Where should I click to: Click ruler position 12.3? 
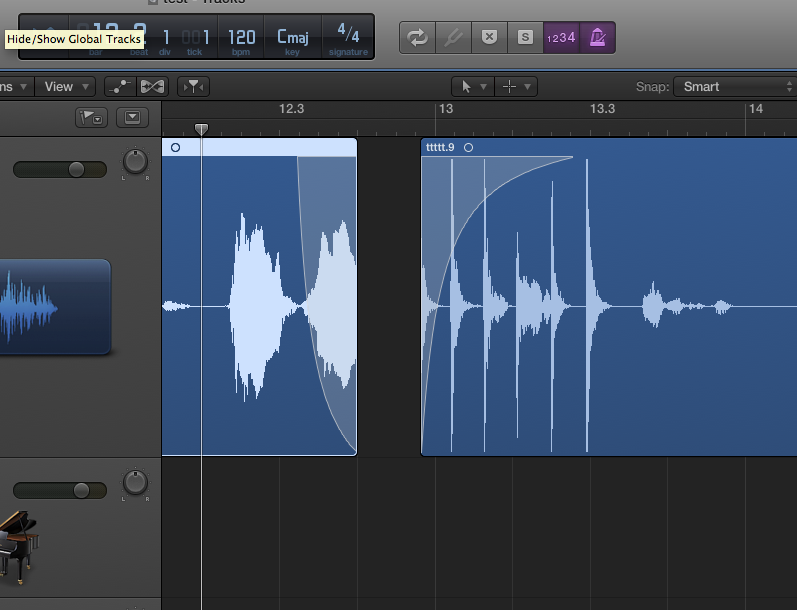click(291, 109)
